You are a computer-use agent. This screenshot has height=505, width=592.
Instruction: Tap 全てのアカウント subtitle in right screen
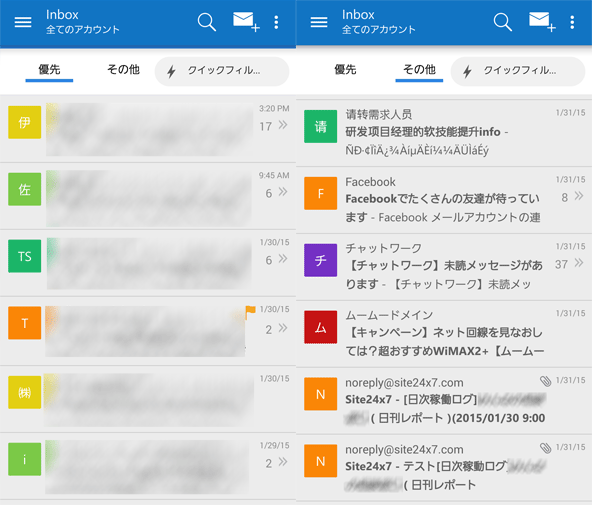[x=379, y=29]
